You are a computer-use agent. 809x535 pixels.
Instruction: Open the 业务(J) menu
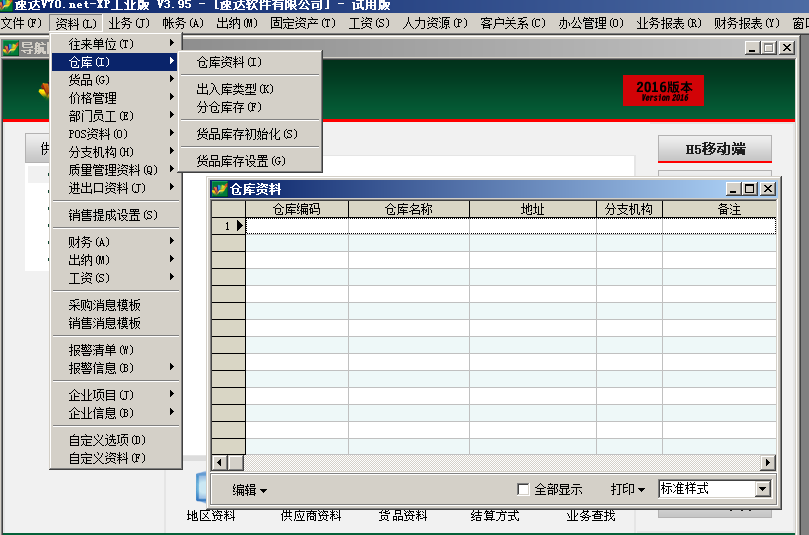(129, 24)
